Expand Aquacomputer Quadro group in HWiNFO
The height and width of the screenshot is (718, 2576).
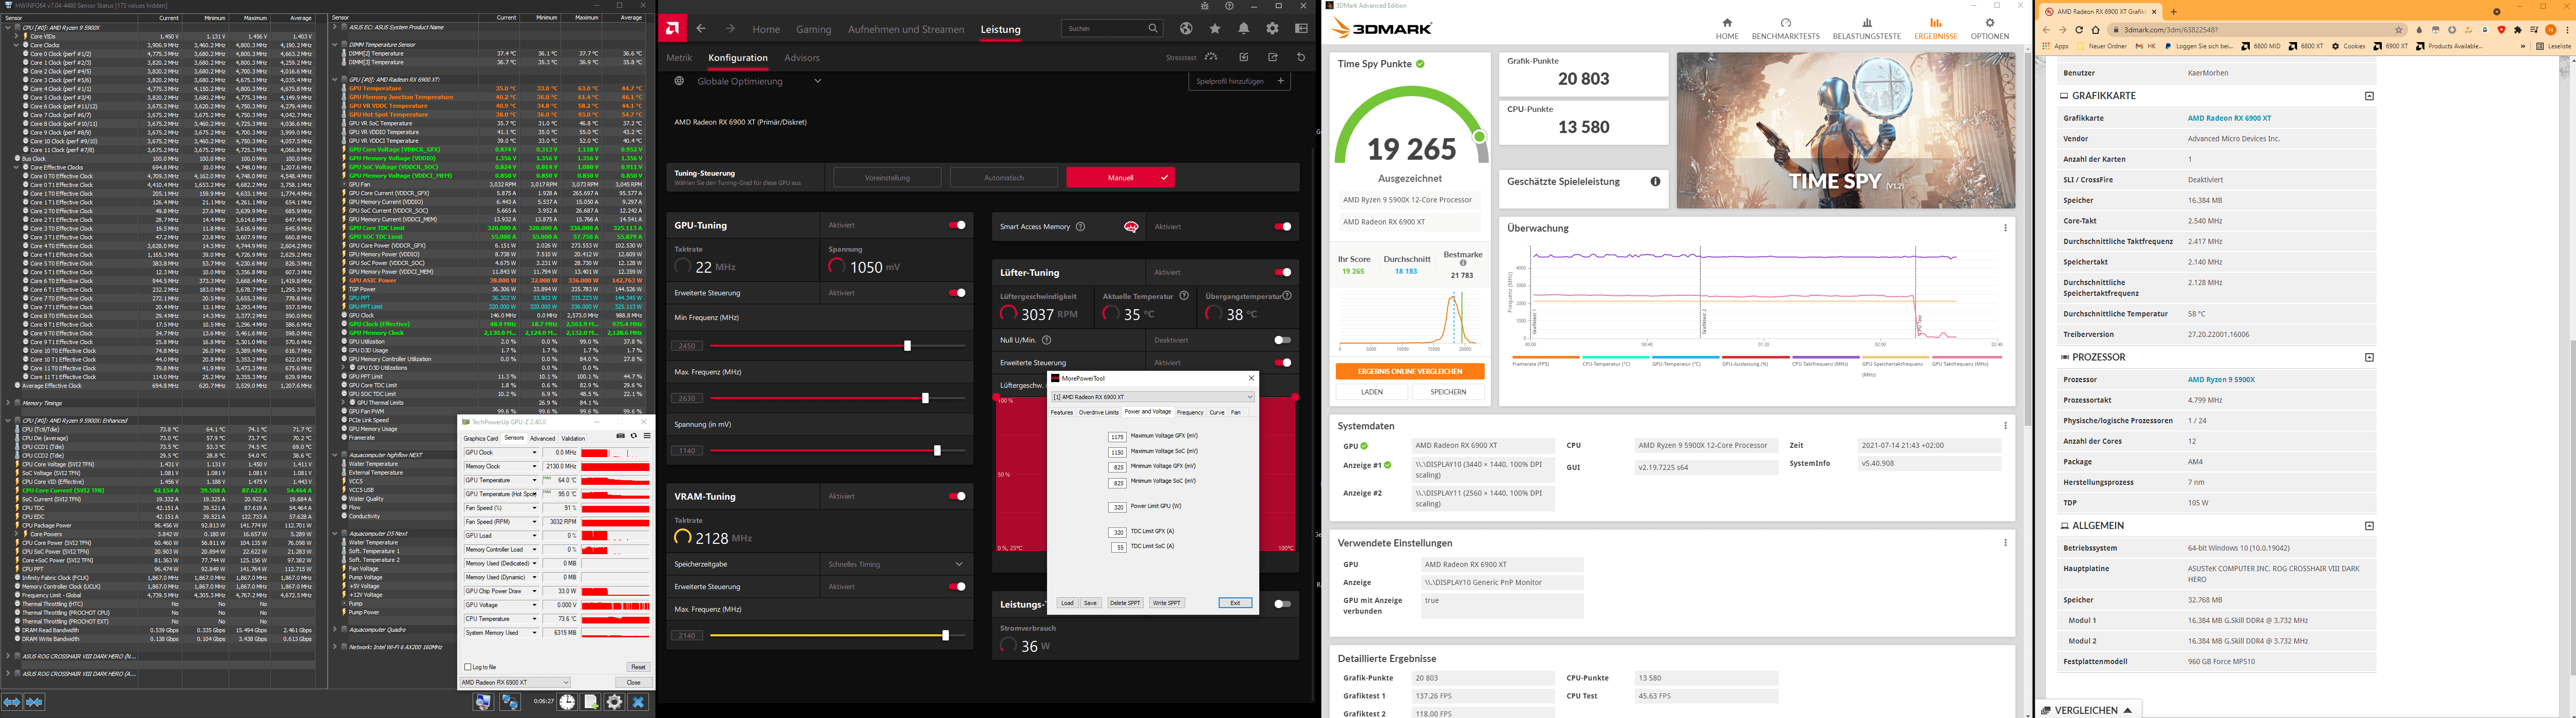pyautogui.click(x=335, y=630)
